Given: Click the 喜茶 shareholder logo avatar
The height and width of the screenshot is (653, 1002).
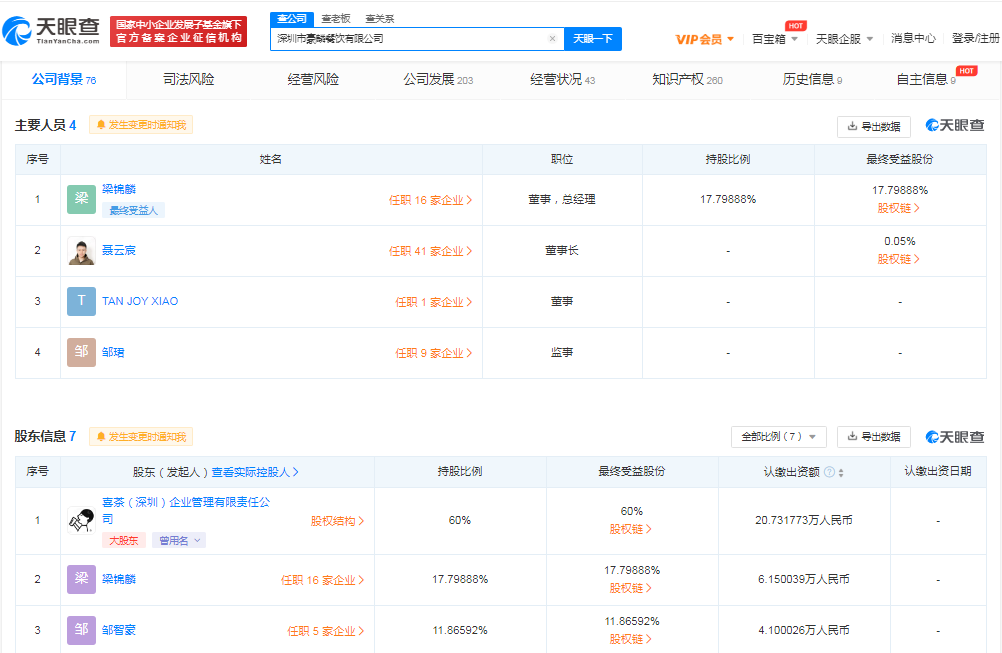Looking at the screenshot, I should click(x=81, y=520).
